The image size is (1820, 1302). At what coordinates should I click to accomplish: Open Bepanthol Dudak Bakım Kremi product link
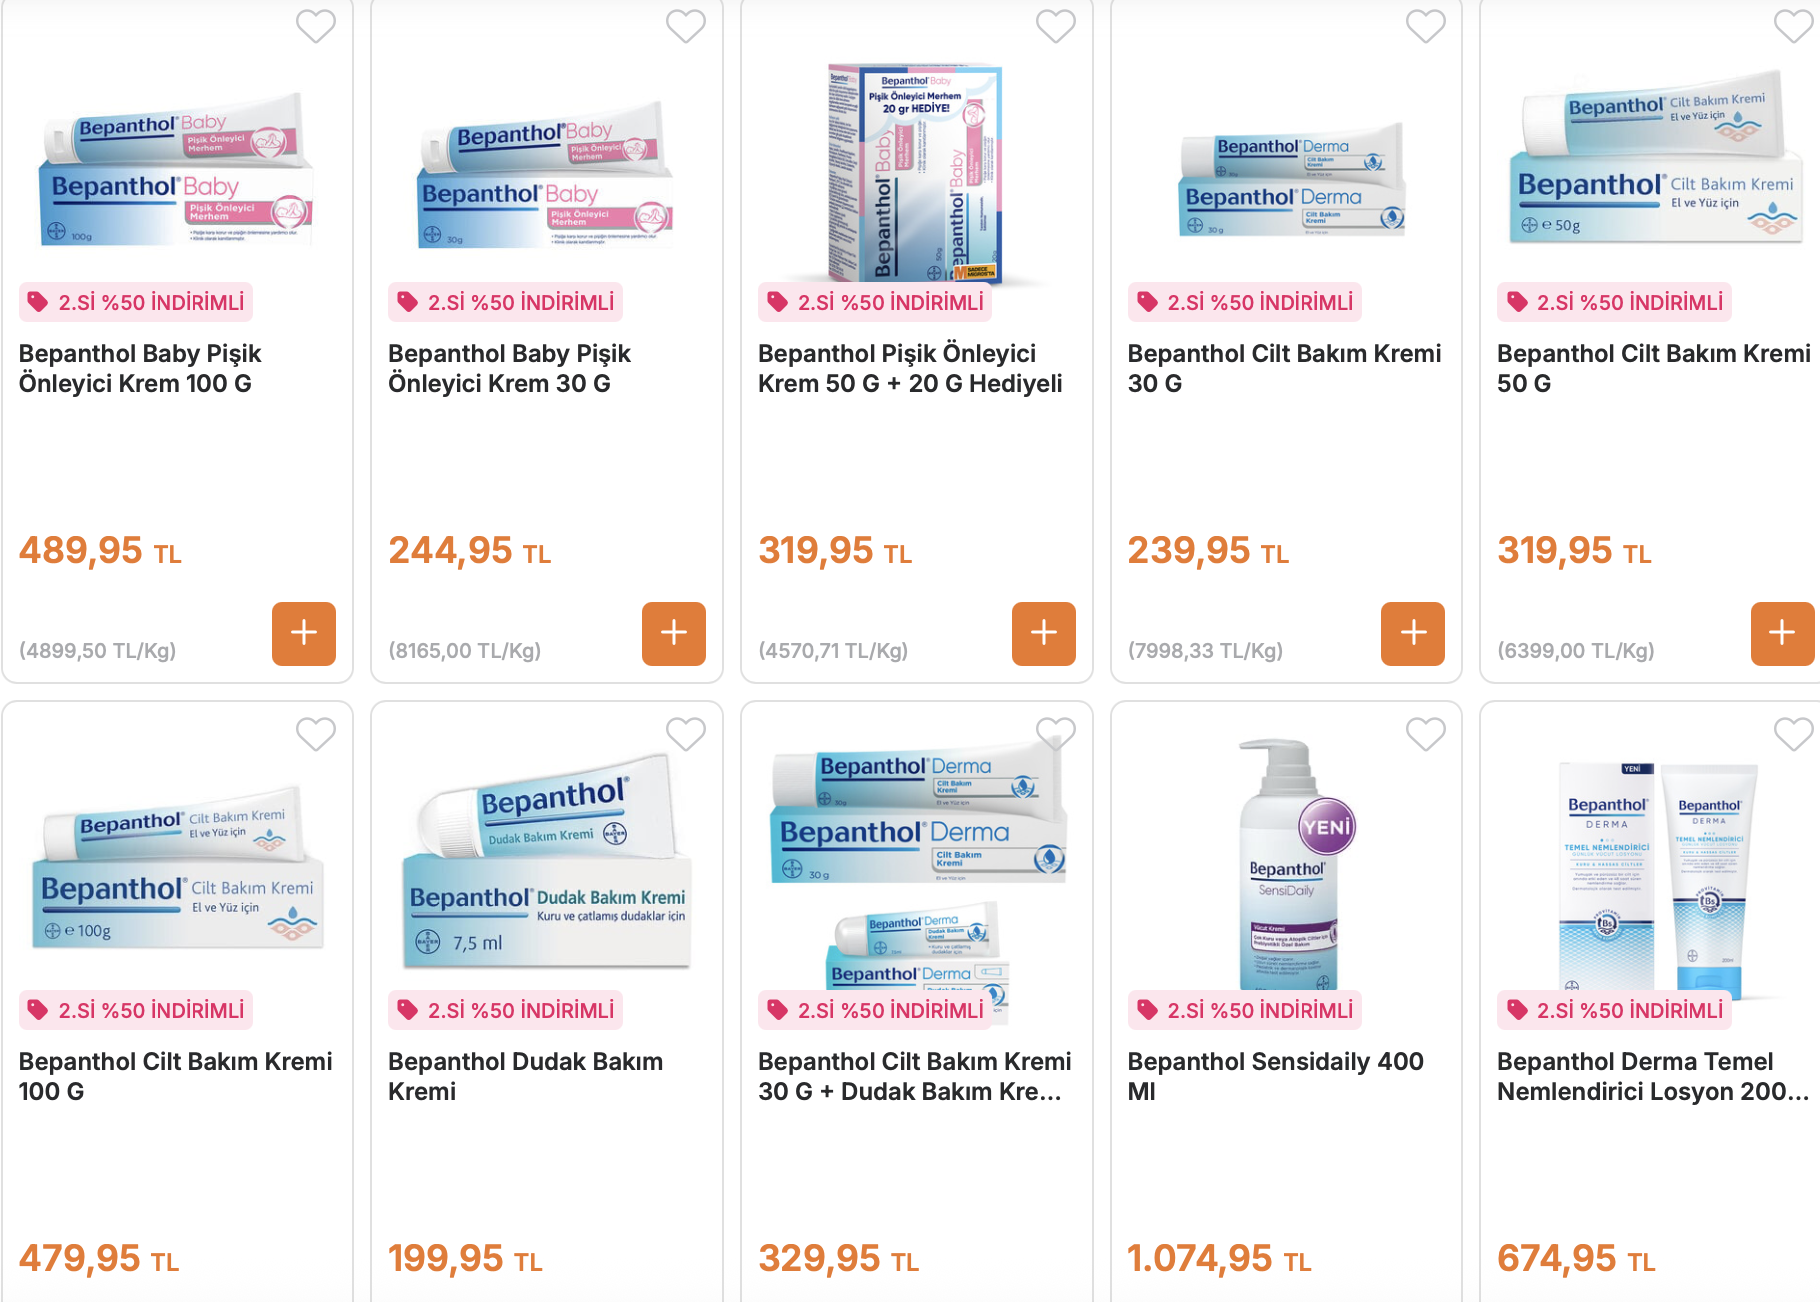[x=525, y=1076]
